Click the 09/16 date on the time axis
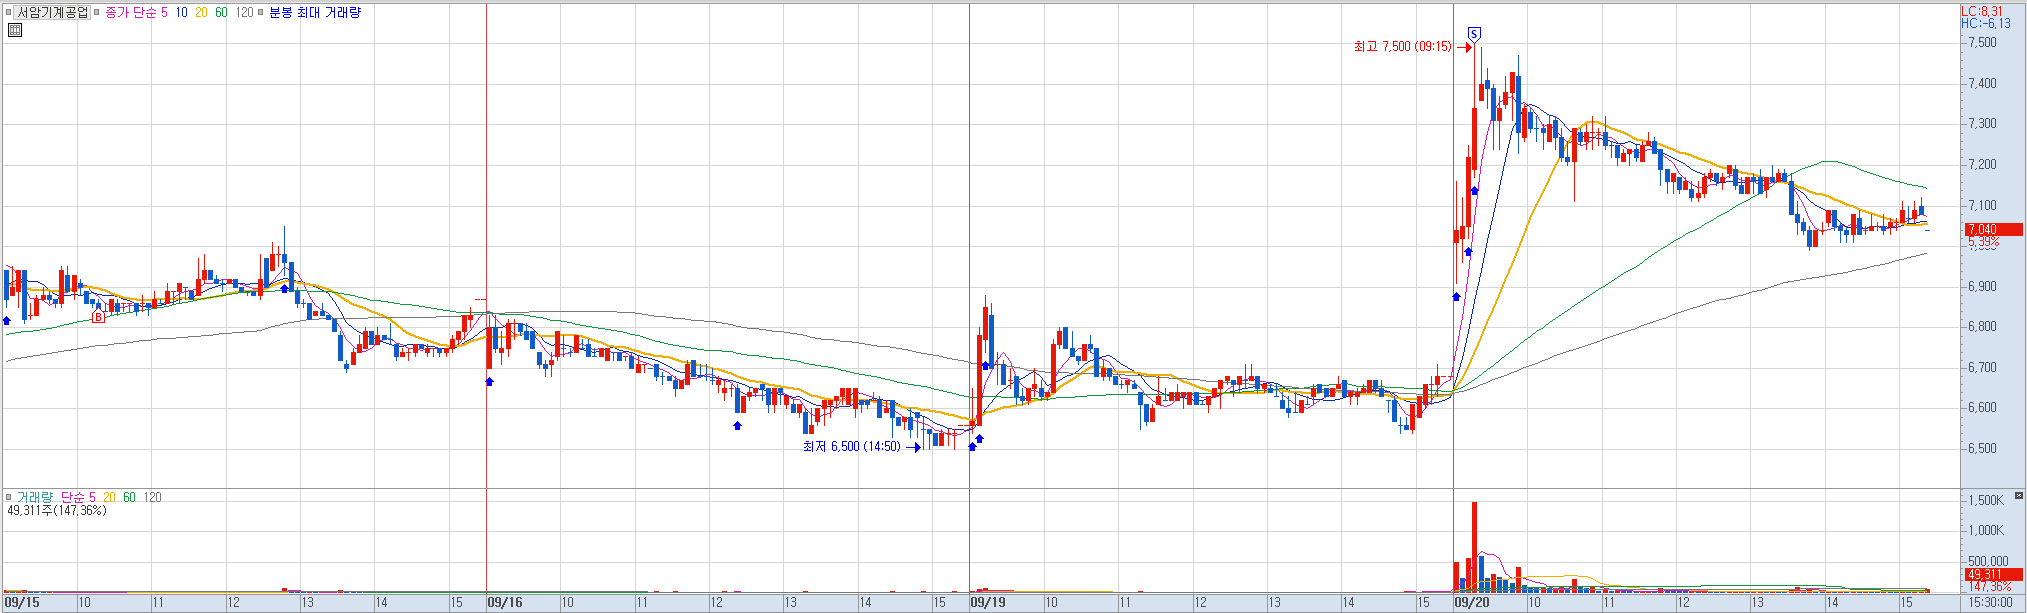This screenshot has height=613, width=2027. (505, 603)
